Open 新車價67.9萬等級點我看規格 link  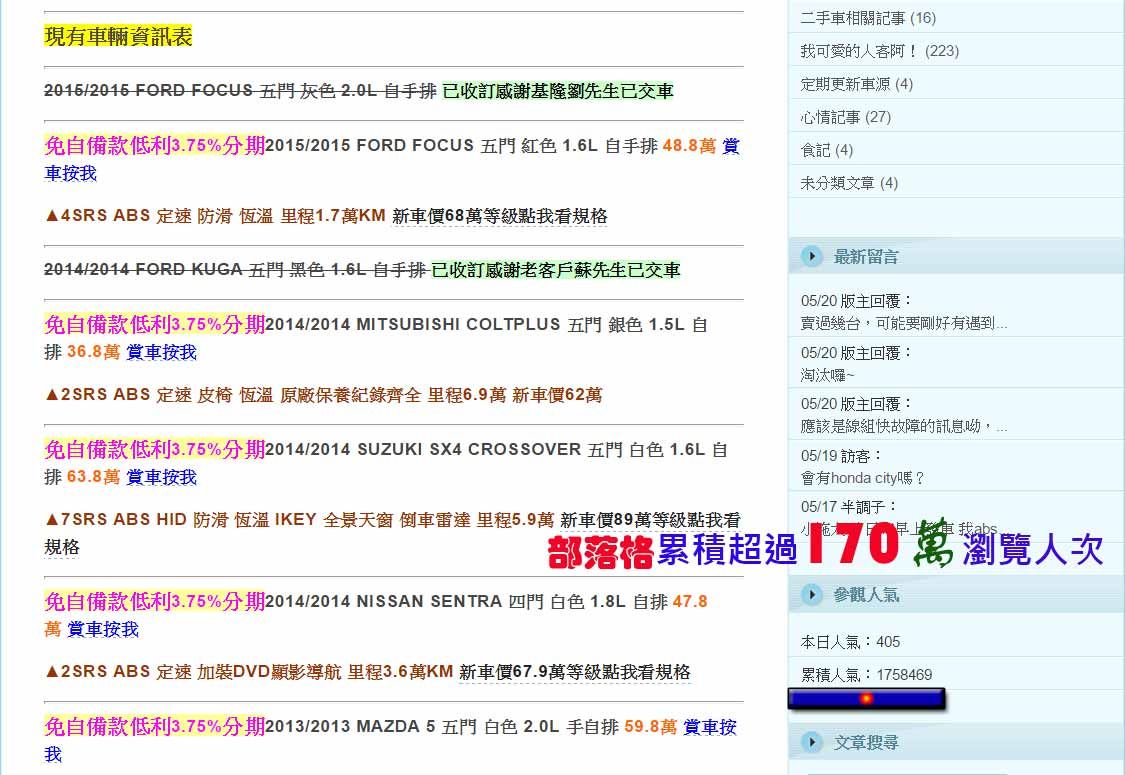(575, 672)
